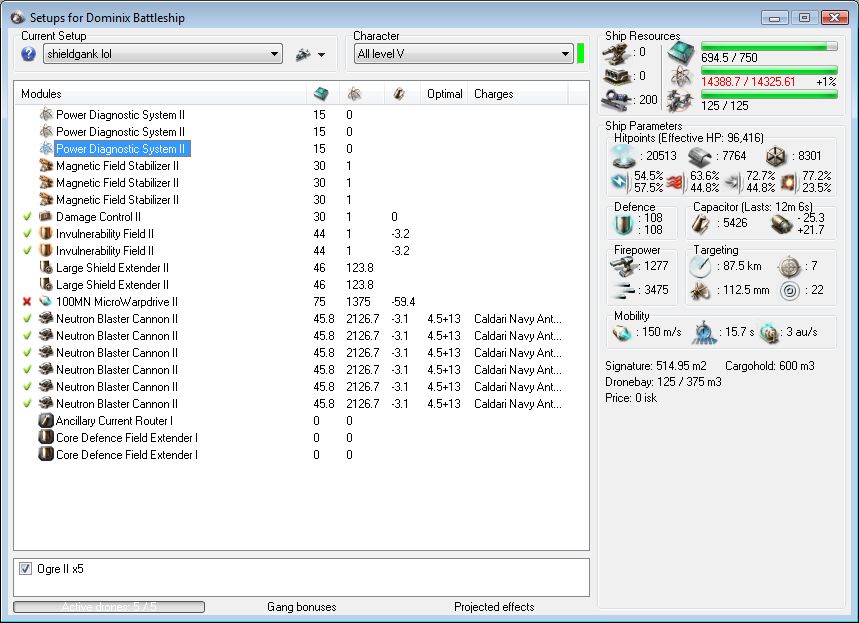The image size is (859, 623).
Task: Click the blue help question mark icon
Action: pyautogui.click(x=28, y=54)
